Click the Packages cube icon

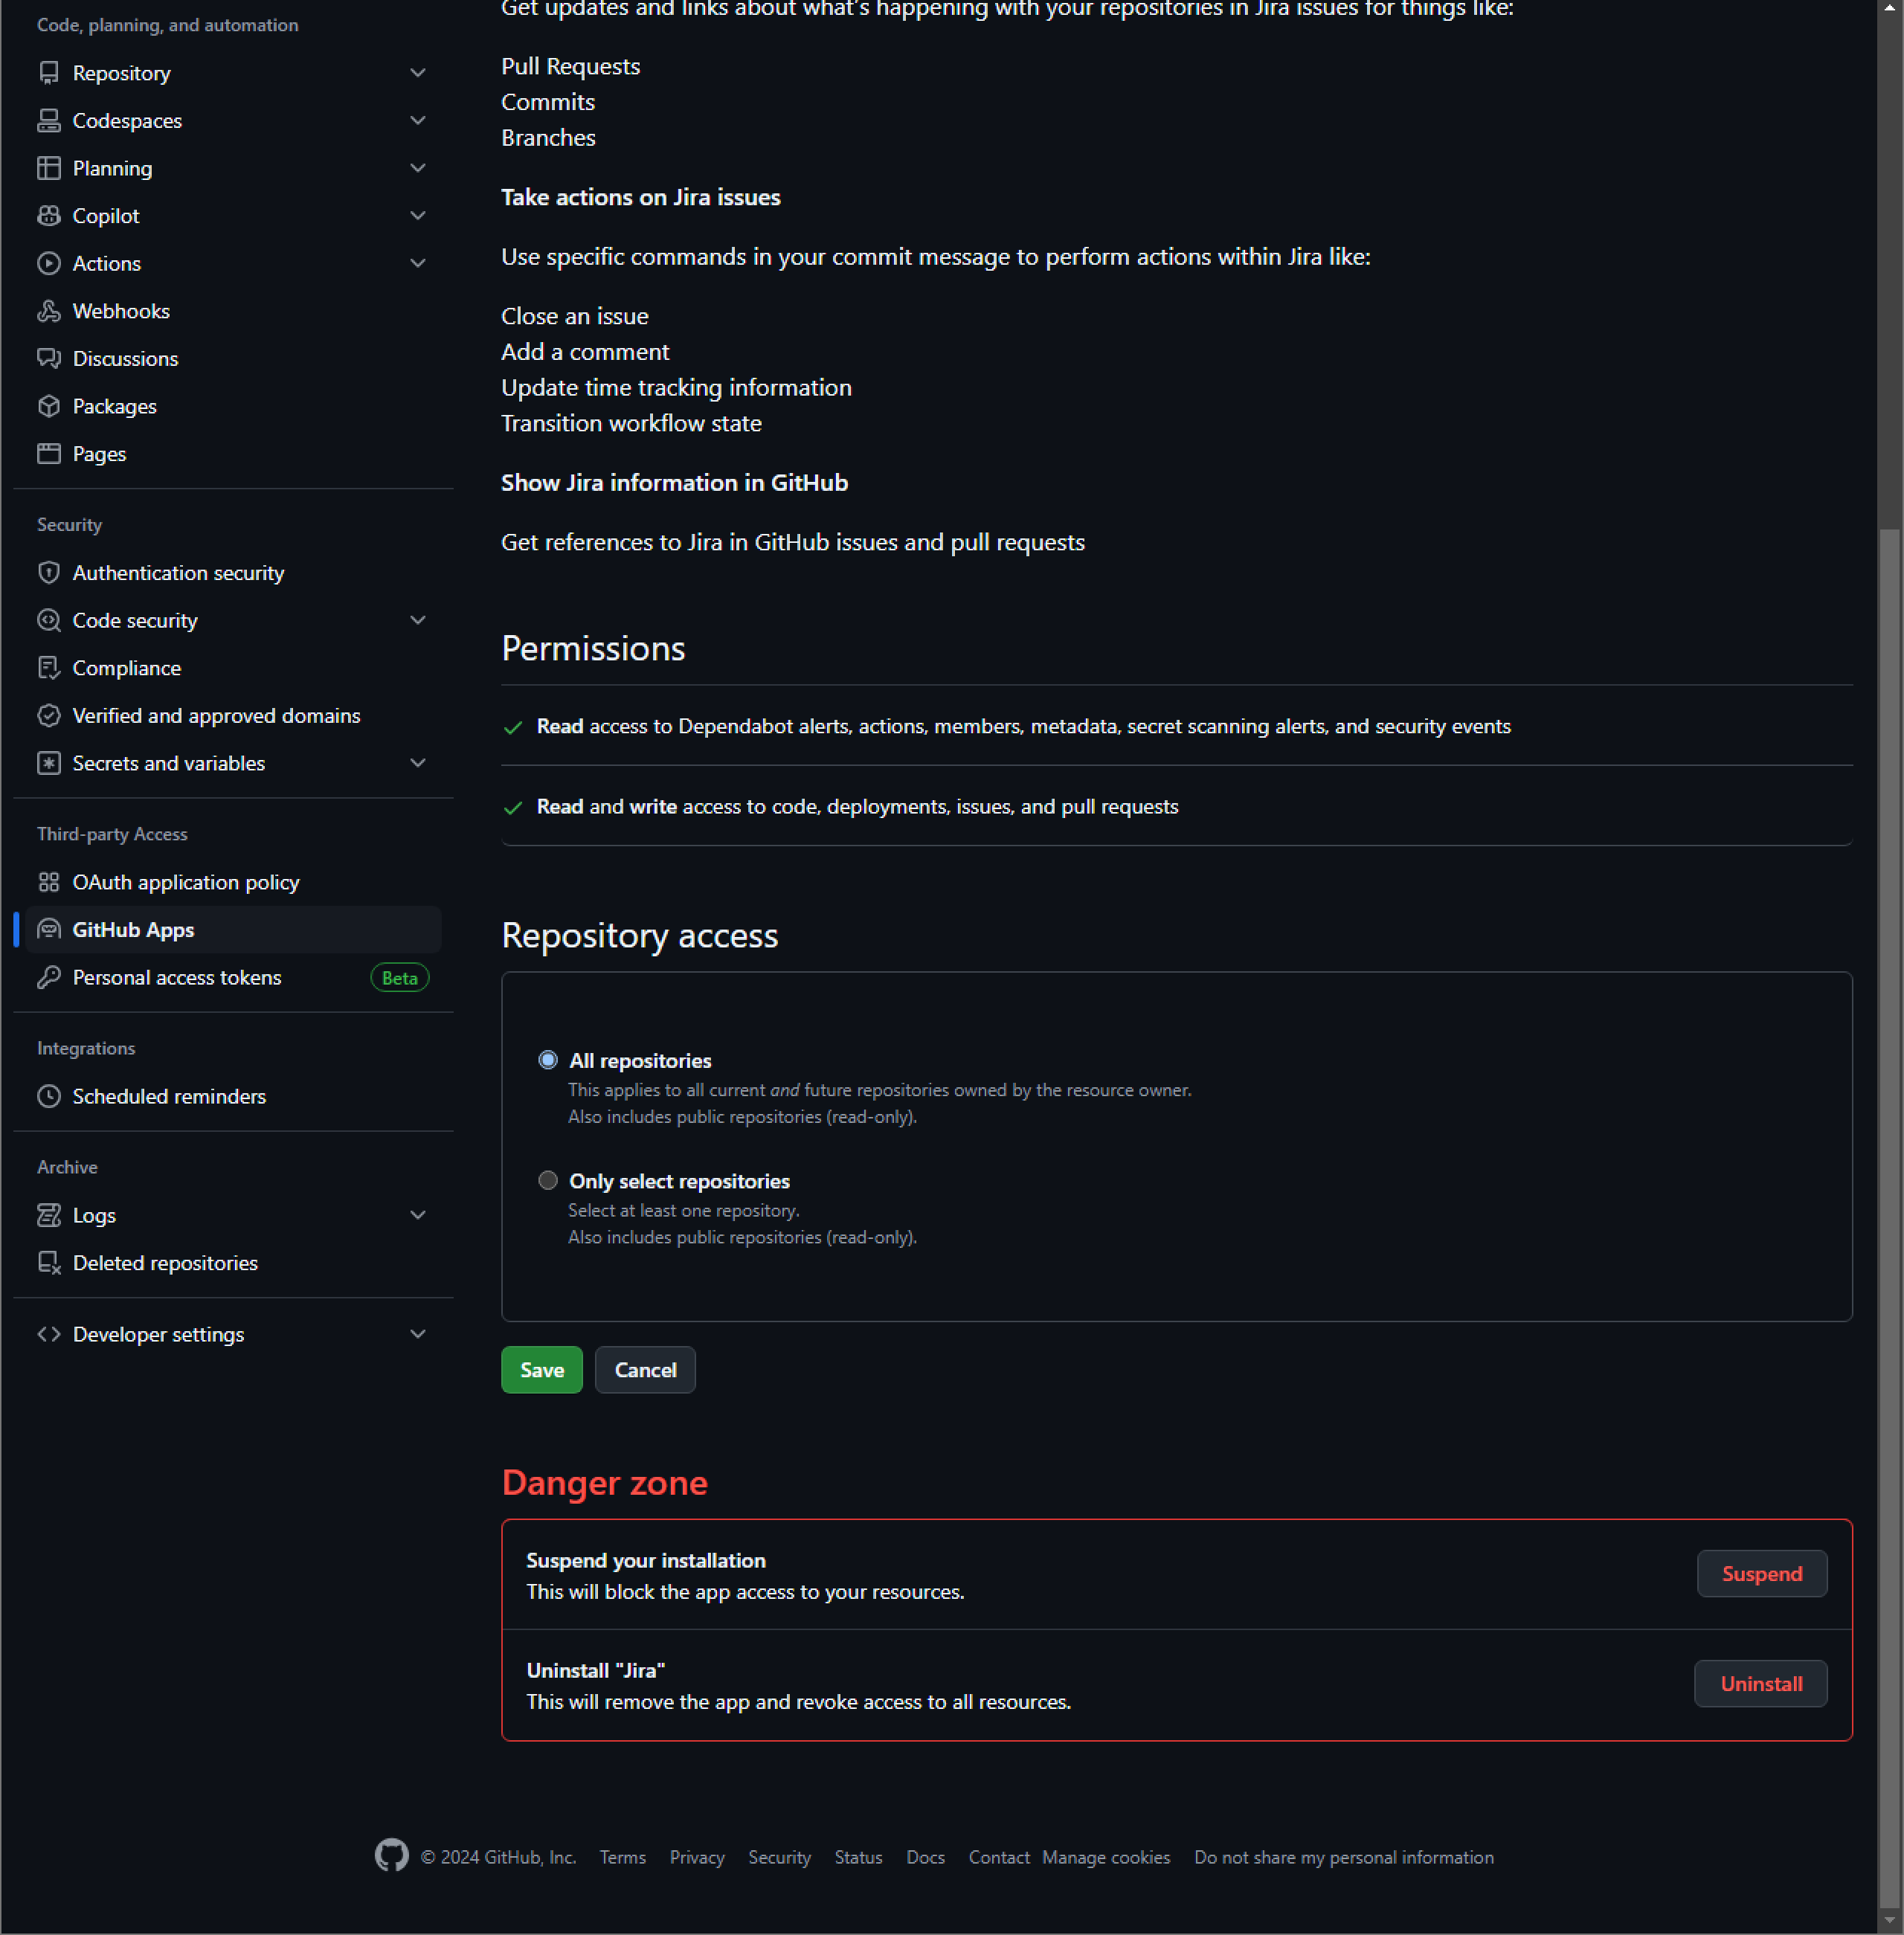(x=48, y=406)
